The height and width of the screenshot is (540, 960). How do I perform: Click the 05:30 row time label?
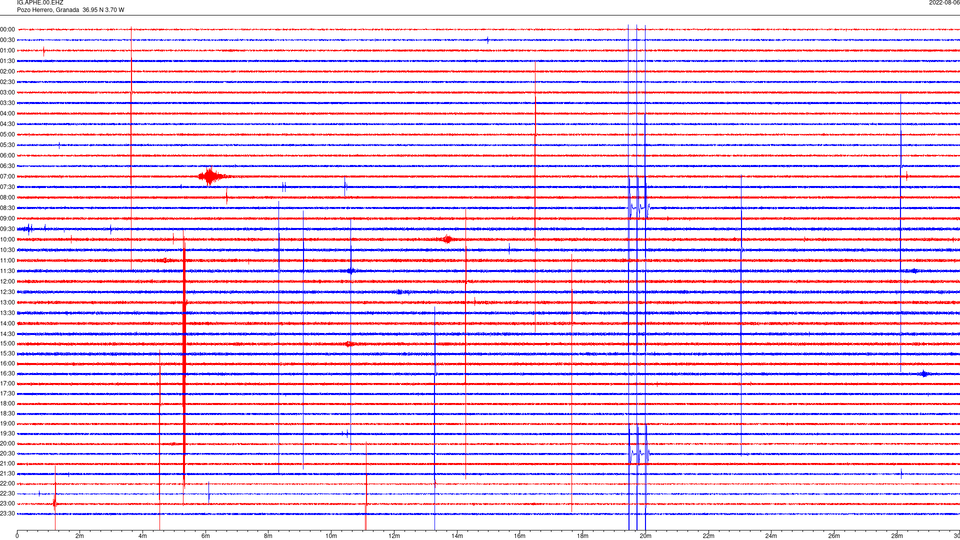(7, 145)
